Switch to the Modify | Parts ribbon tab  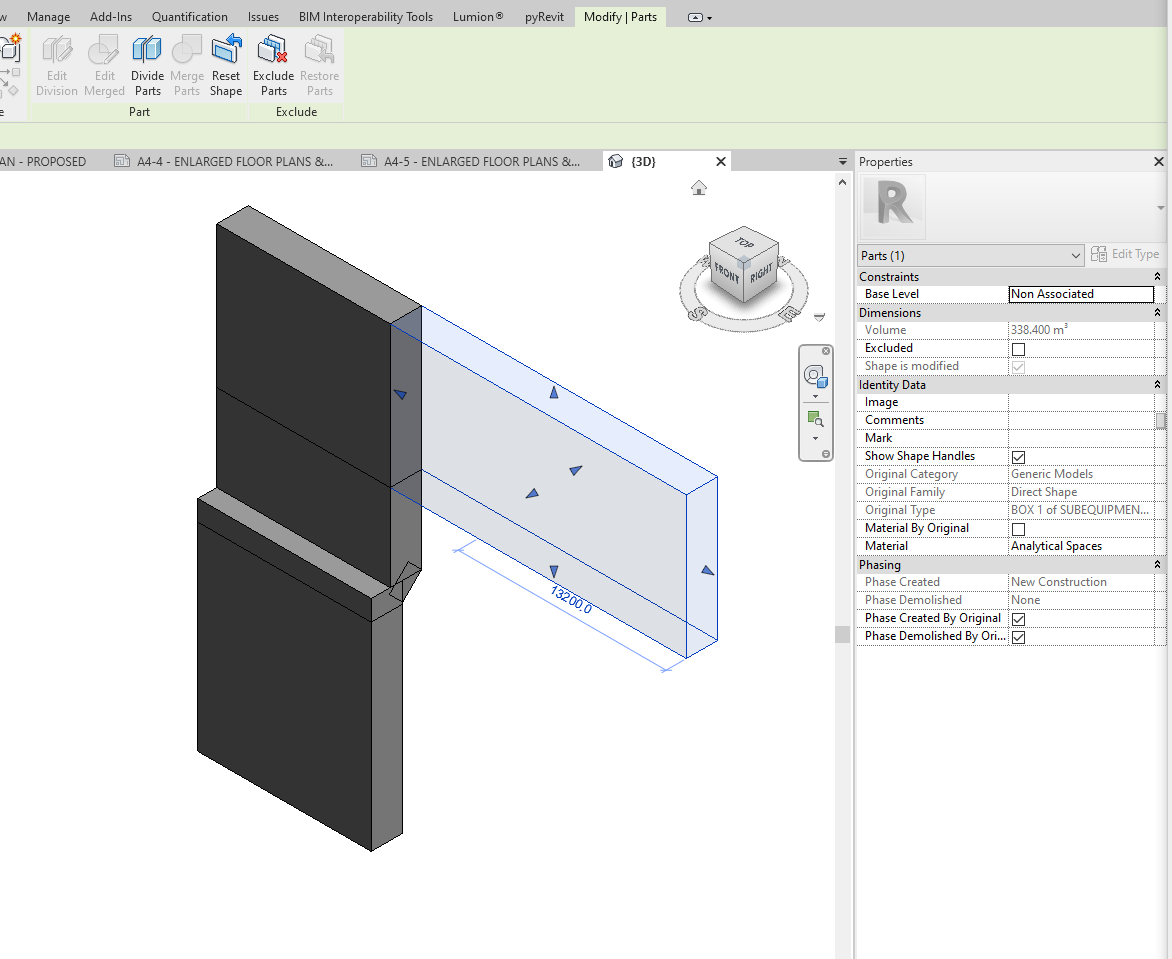pyautogui.click(x=620, y=16)
